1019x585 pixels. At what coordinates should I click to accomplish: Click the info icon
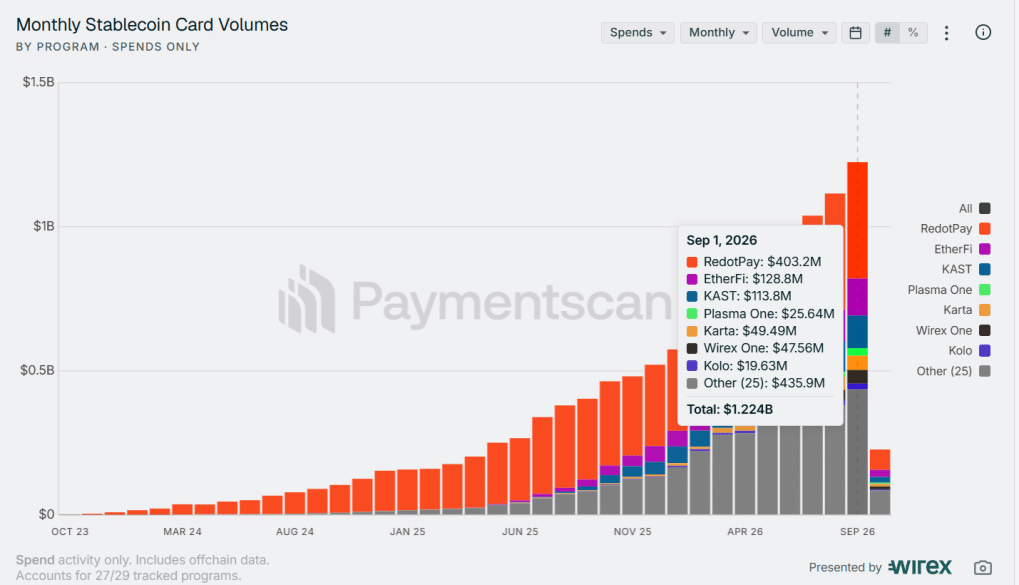tap(983, 32)
